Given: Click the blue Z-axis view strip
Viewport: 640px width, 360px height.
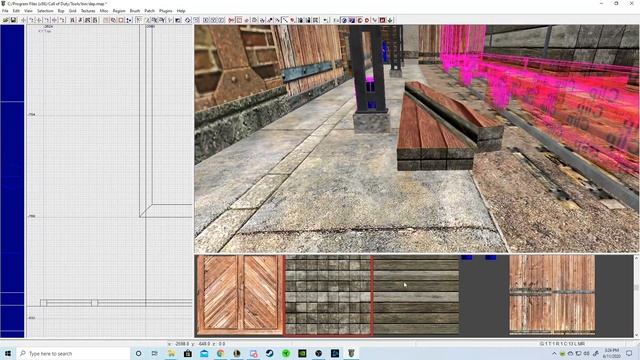Looking at the screenshot, I should [x=12, y=181].
